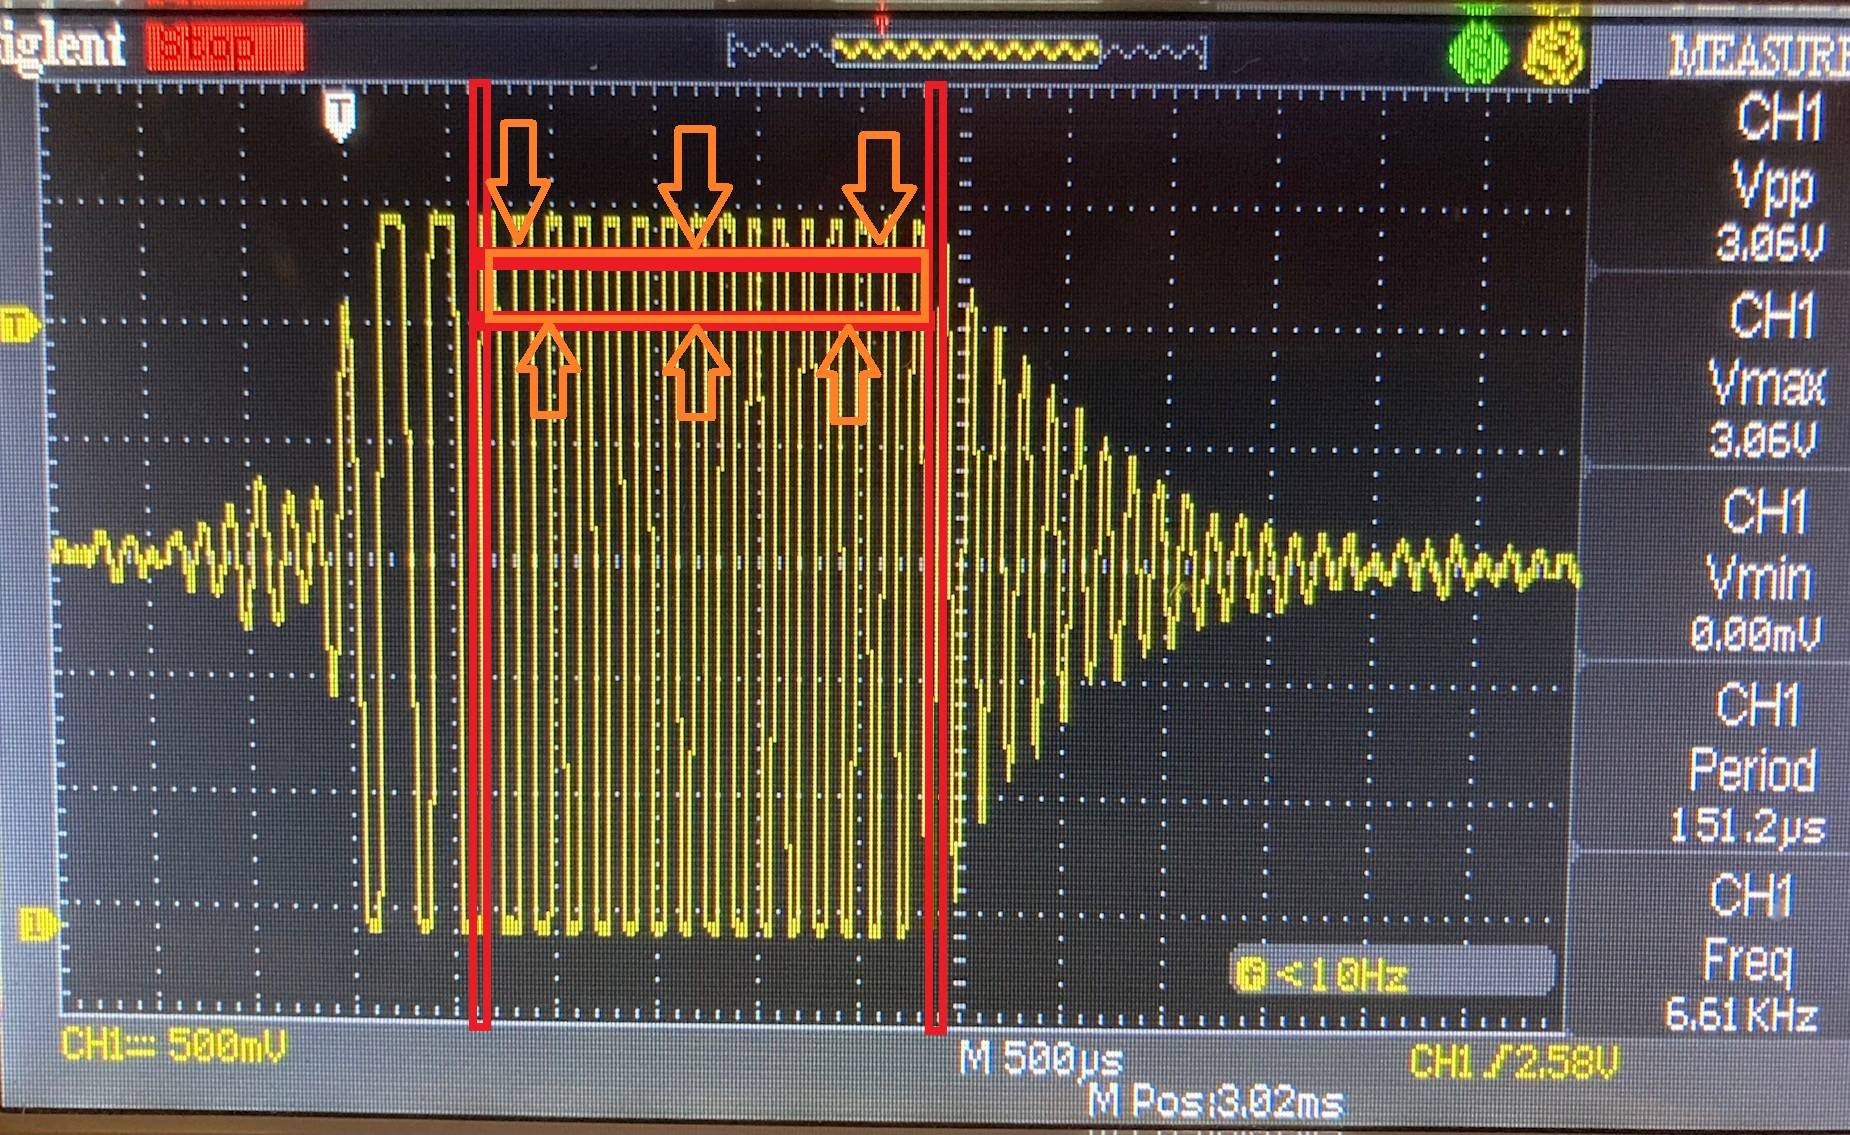Click the M Pos:3.02ms position readout

coord(1216,1102)
